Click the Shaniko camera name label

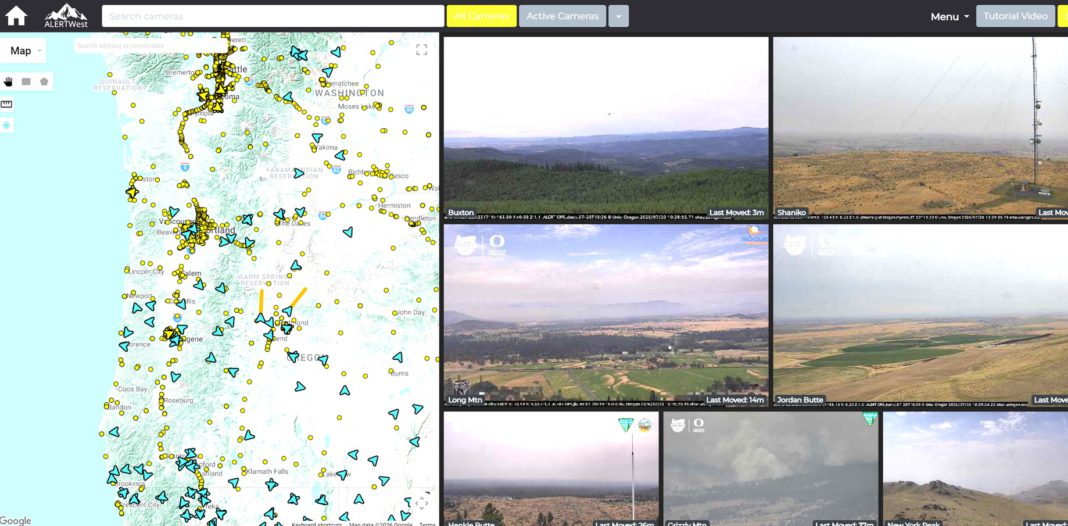coord(791,213)
